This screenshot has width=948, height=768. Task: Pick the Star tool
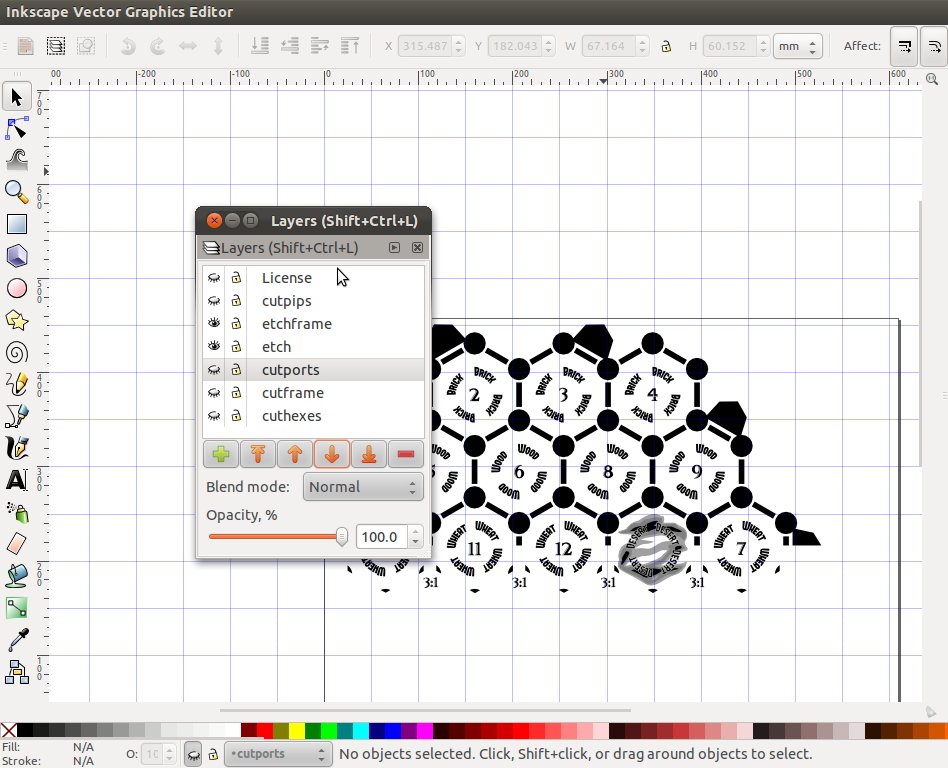point(16,320)
